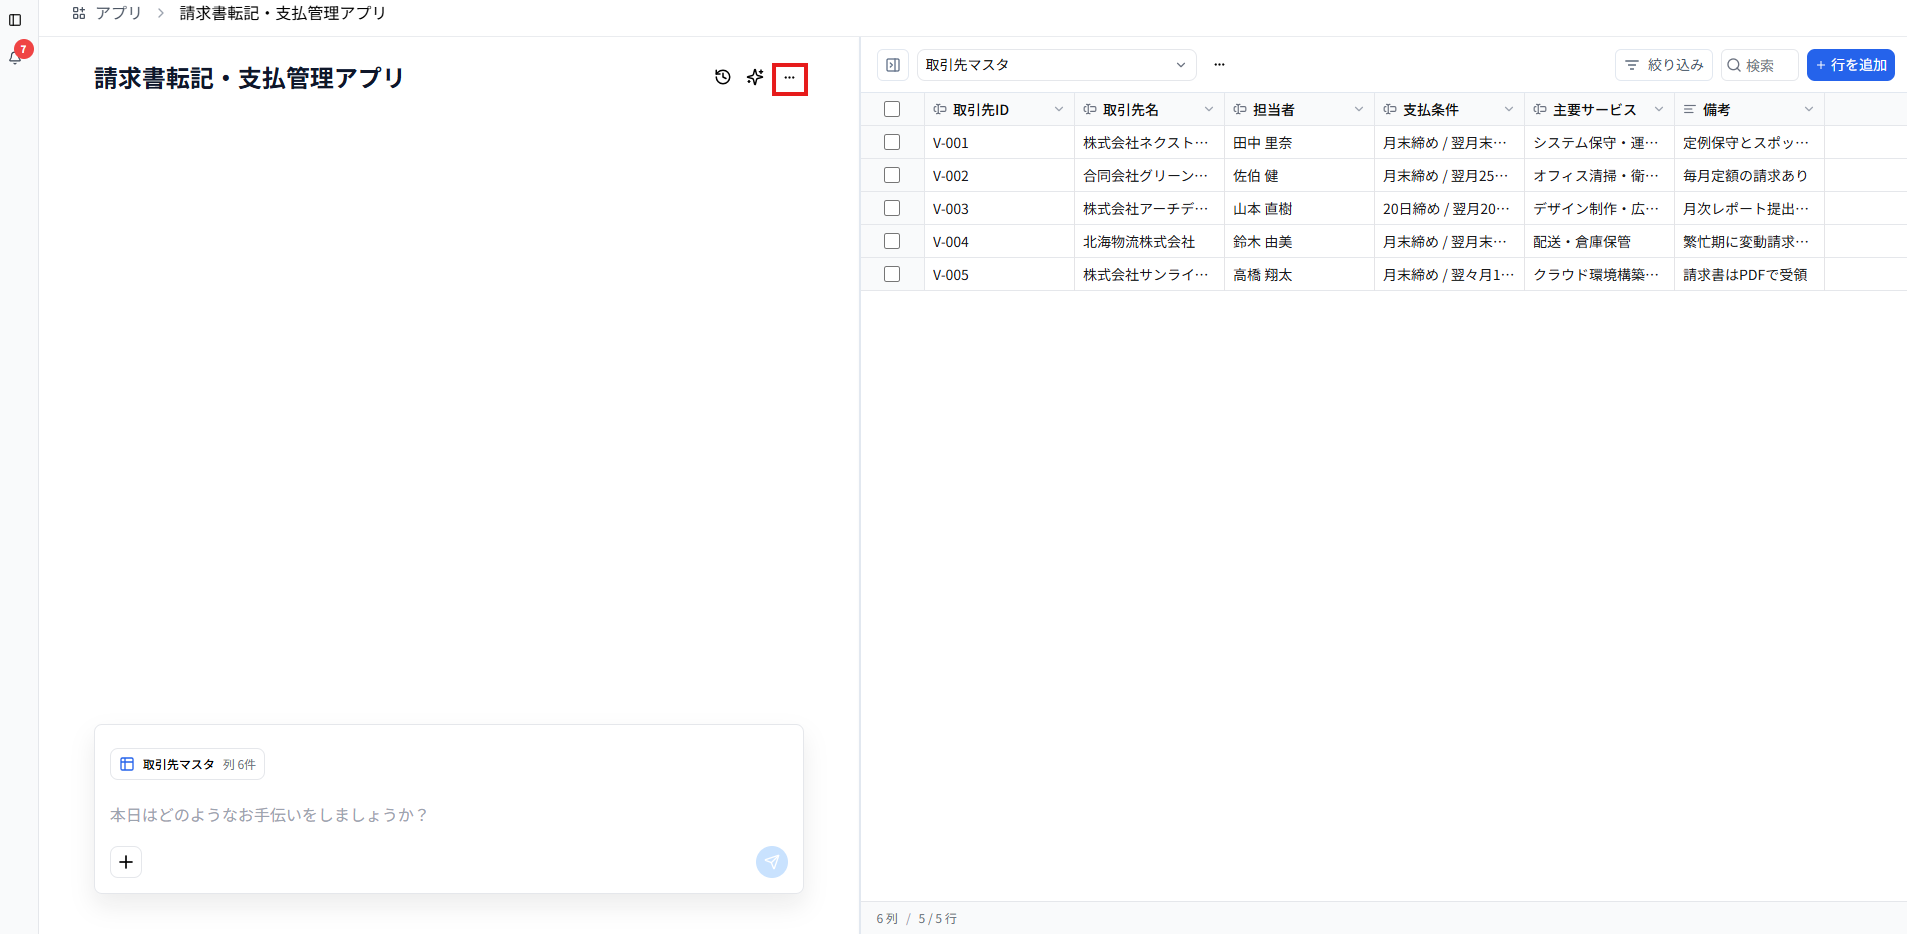Viewport: 1907px width, 934px height.
Task: Check the V-001 row checkbox
Action: [x=892, y=142]
